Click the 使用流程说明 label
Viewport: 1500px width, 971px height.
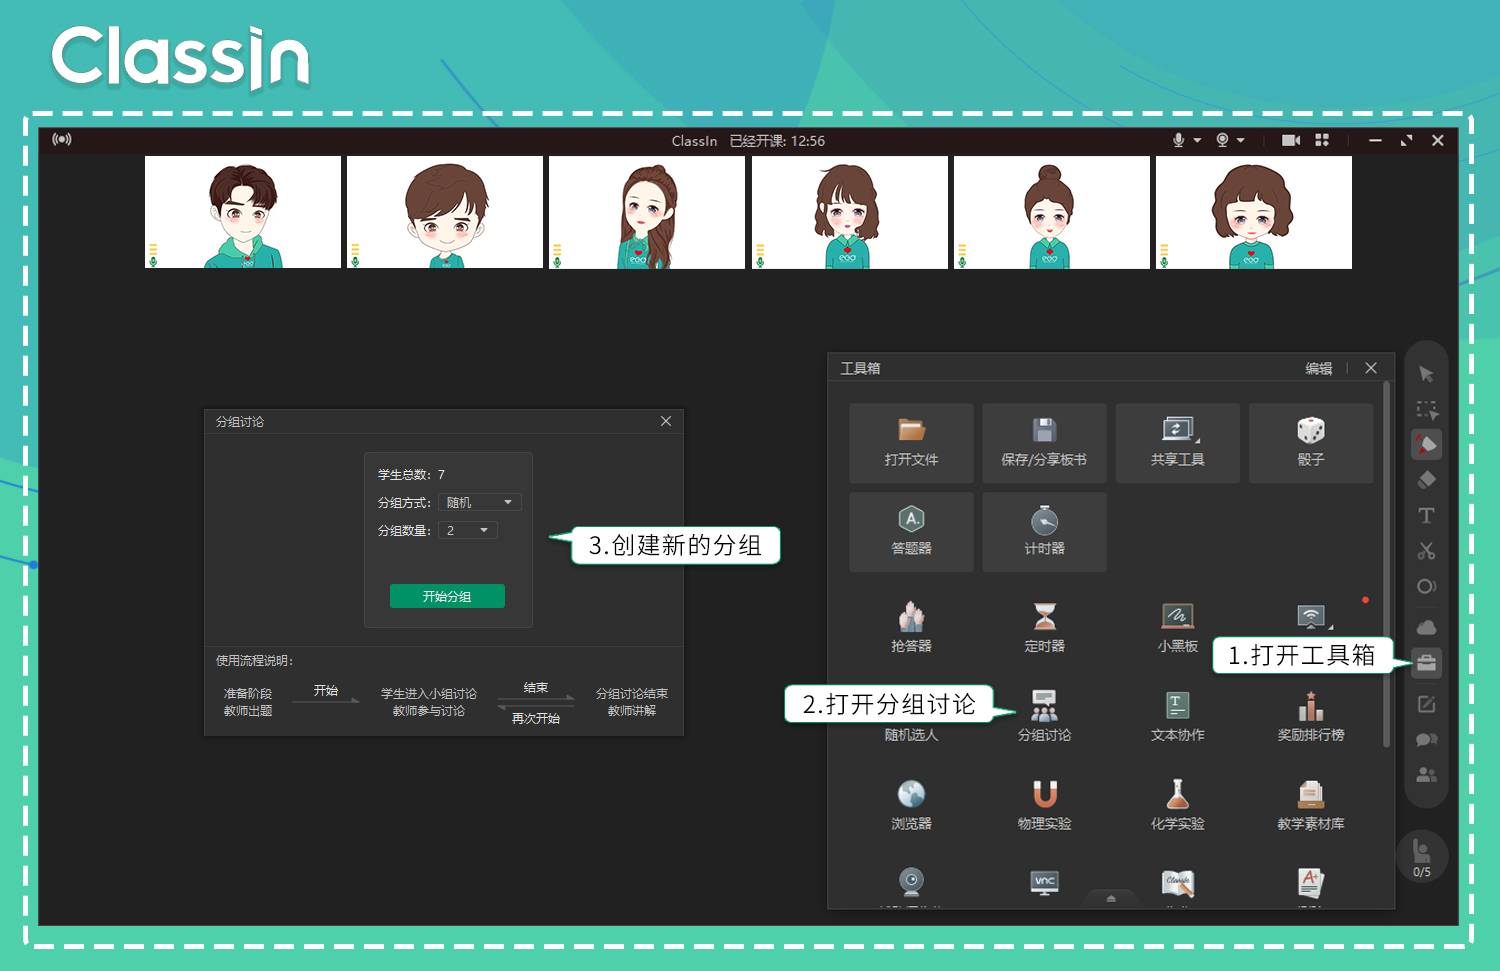point(254,660)
